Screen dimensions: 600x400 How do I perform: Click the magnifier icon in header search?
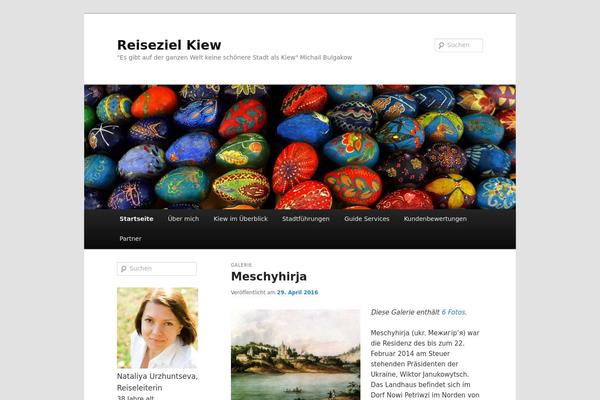pos(441,45)
